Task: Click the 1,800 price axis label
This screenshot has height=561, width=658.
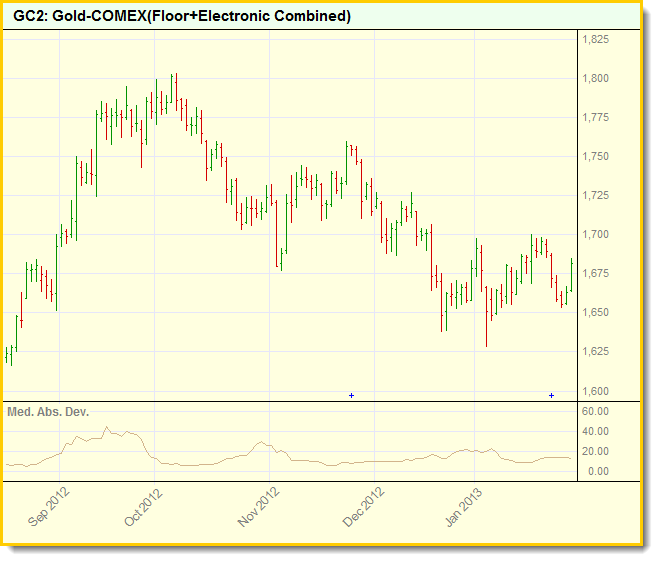Action: (596, 79)
